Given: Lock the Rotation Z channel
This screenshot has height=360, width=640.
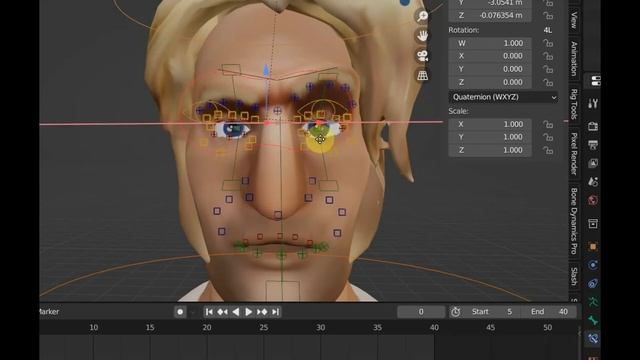Looking at the screenshot, I should pos(548,82).
